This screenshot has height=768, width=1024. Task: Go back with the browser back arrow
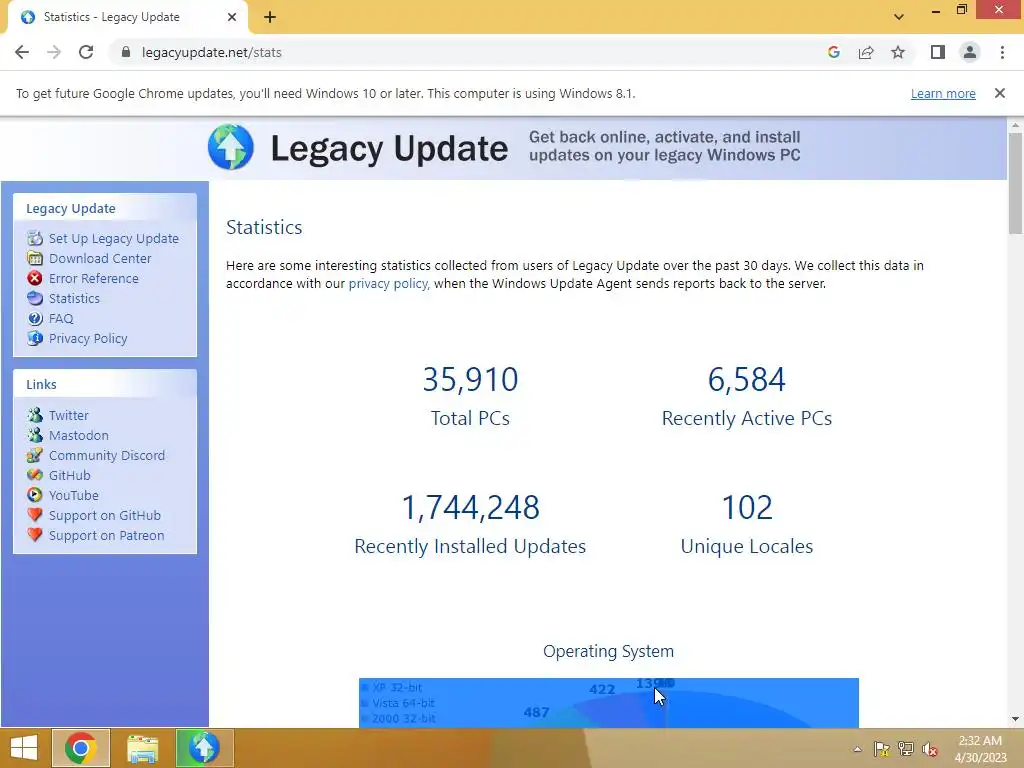(22, 52)
